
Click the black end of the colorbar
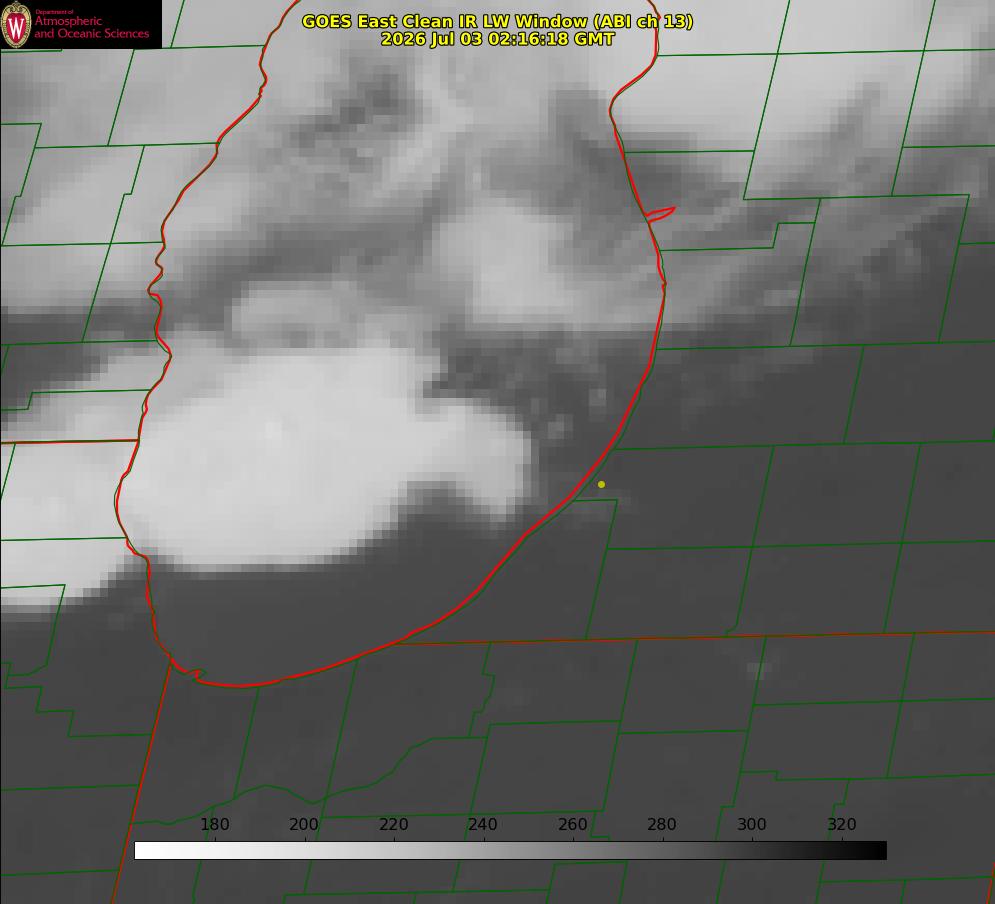point(878,851)
